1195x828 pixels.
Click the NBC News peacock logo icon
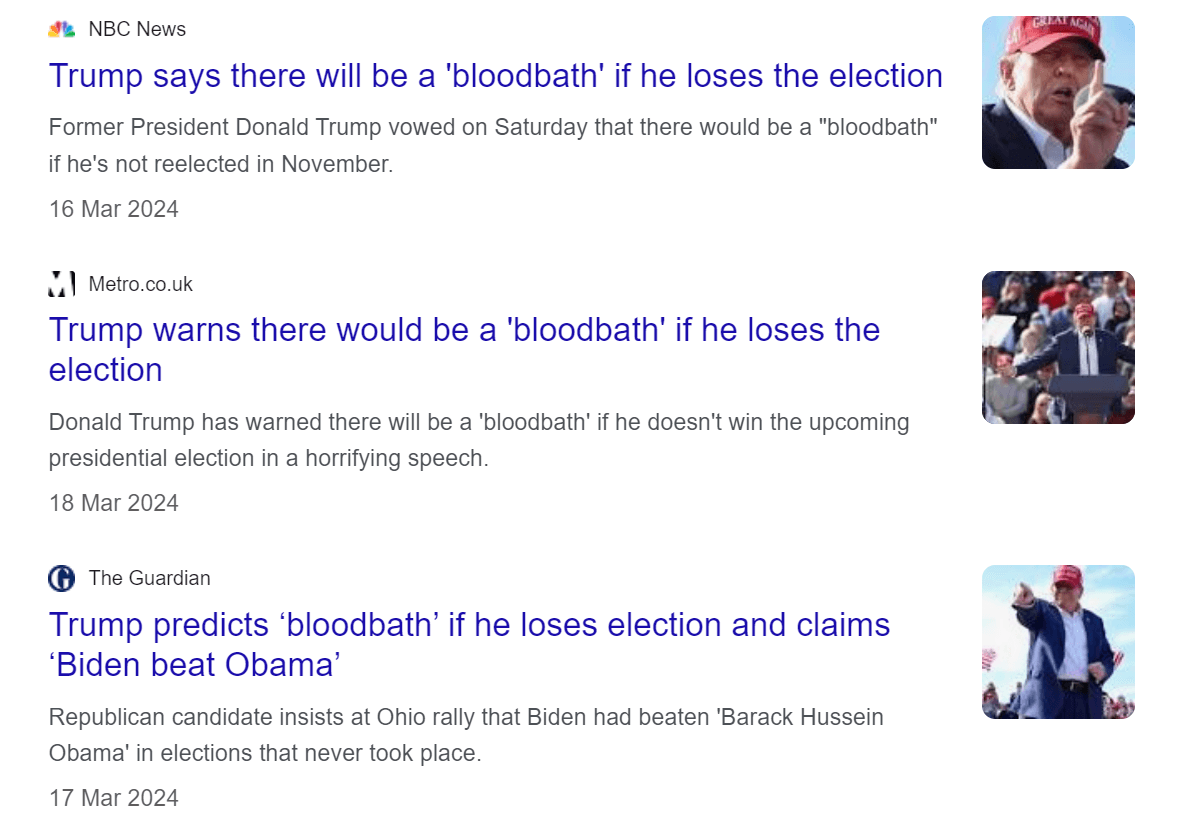coord(62,29)
